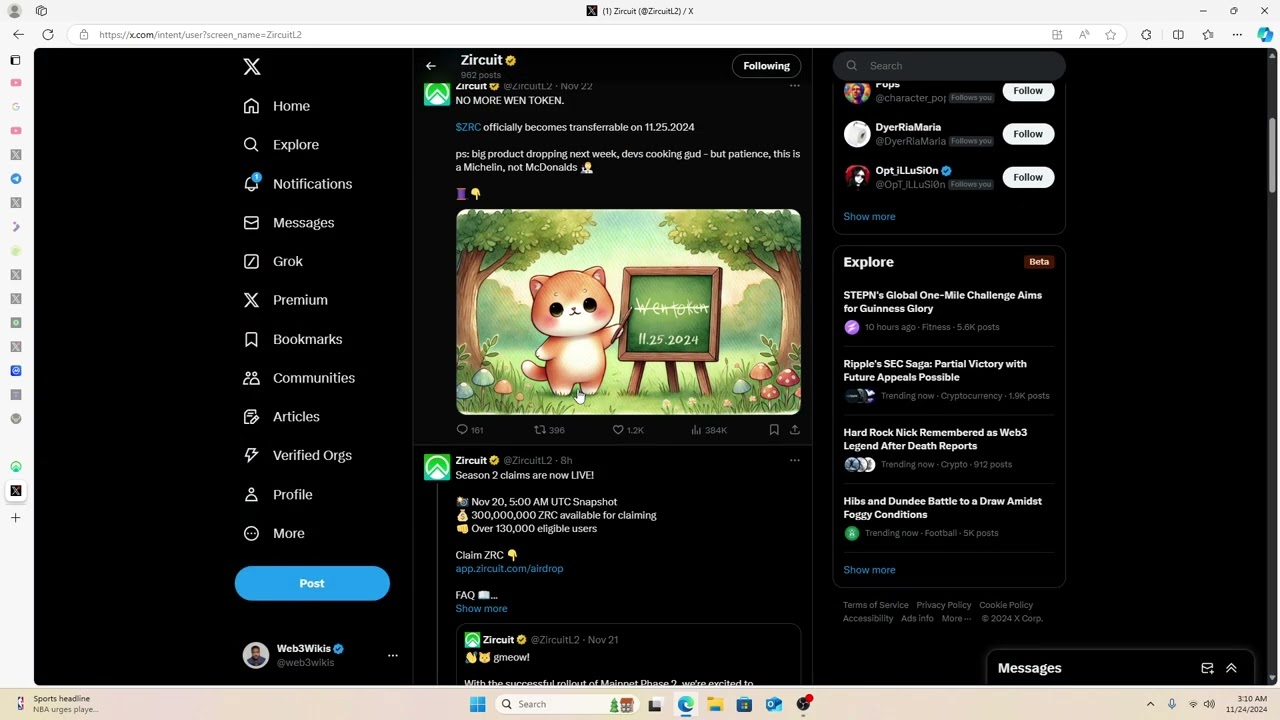Compose new message in Messages drawer
The image size is (1280, 720).
1207,668
